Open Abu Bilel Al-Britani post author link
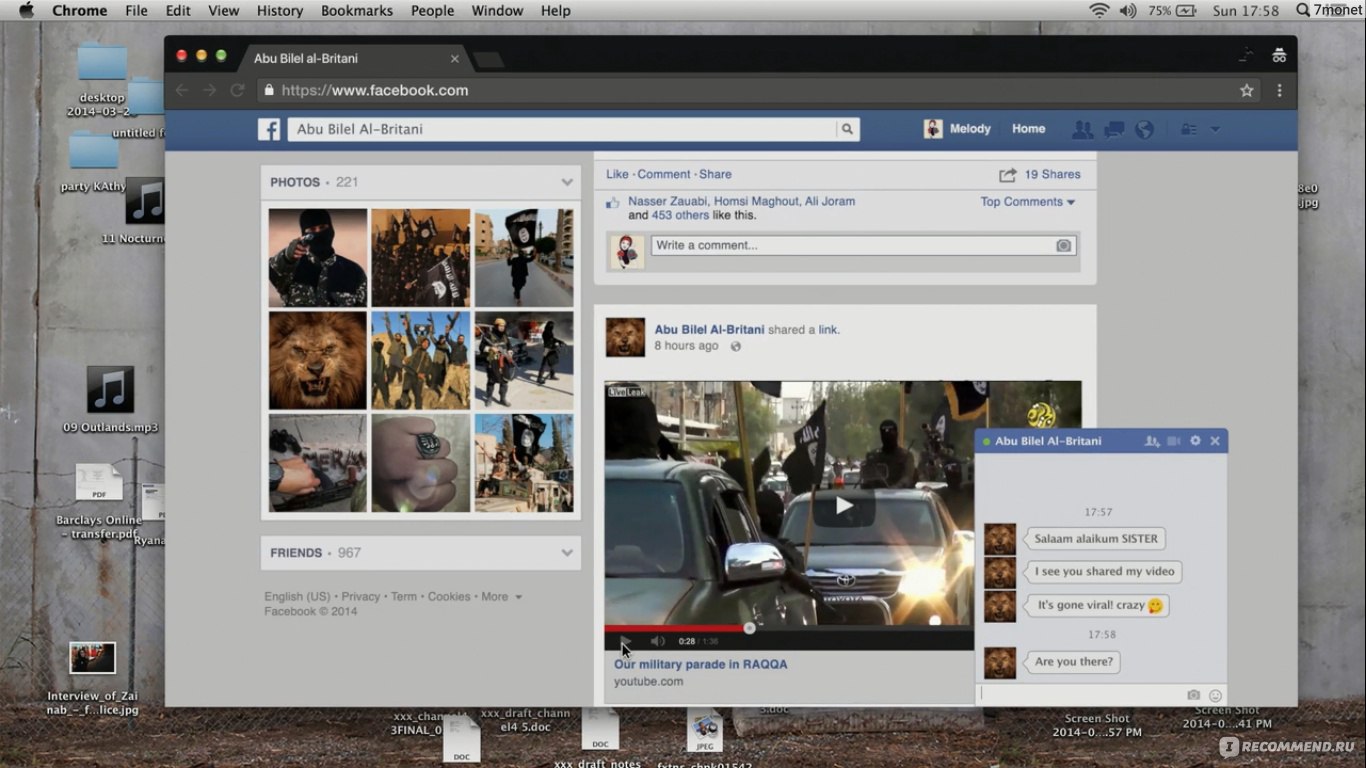Viewport: 1366px width, 768px height. click(x=709, y=329)
